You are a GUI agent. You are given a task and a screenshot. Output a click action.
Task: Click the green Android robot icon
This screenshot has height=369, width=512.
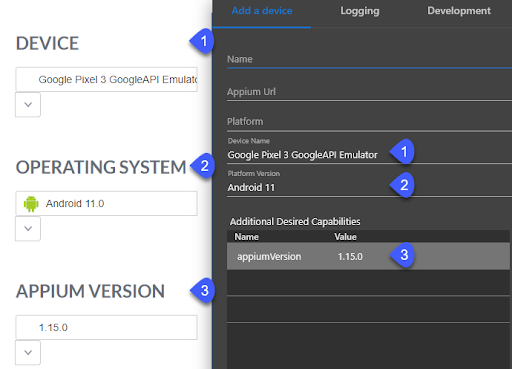31,204
